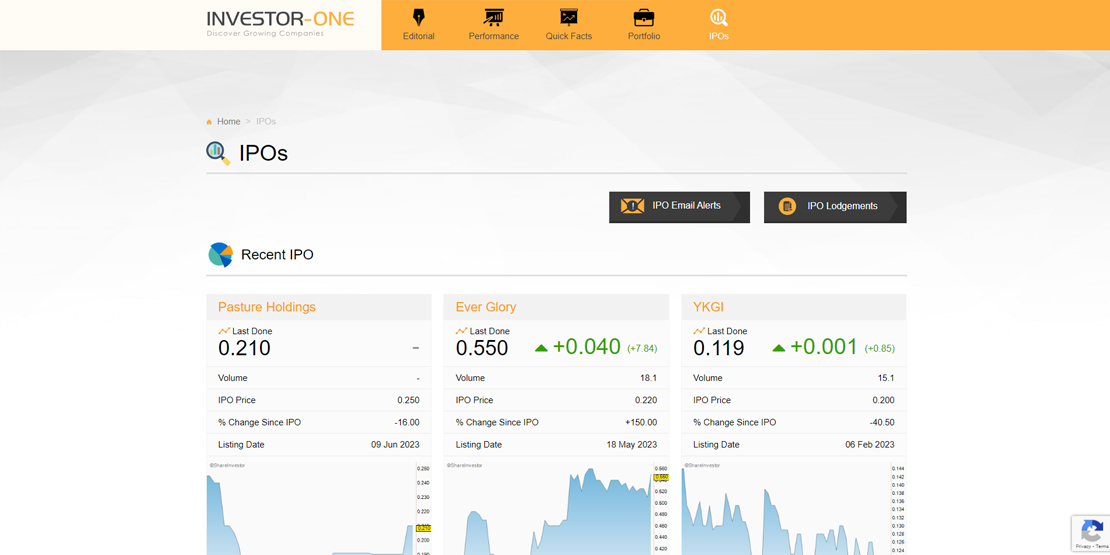Open IPO Lodgements button
Viewport: 1110px width, 555px height.
coord(835,207)
